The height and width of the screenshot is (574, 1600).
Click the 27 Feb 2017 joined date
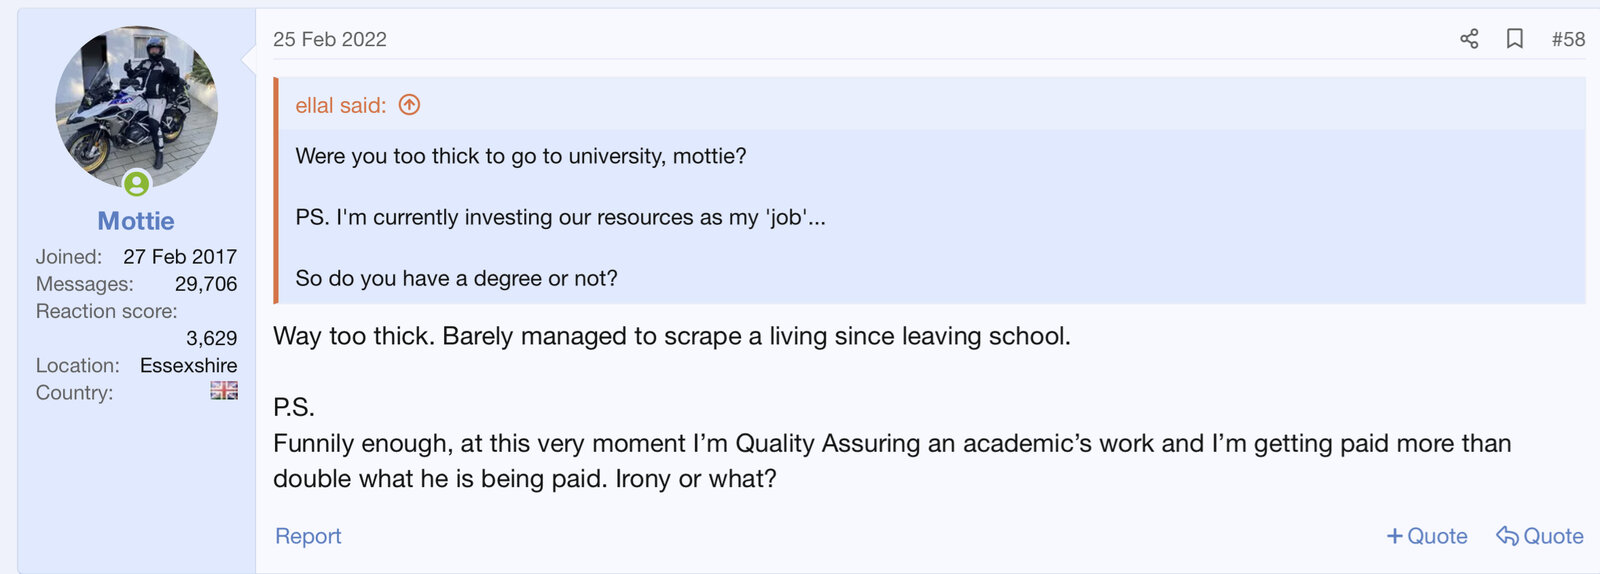coord(180,257)
